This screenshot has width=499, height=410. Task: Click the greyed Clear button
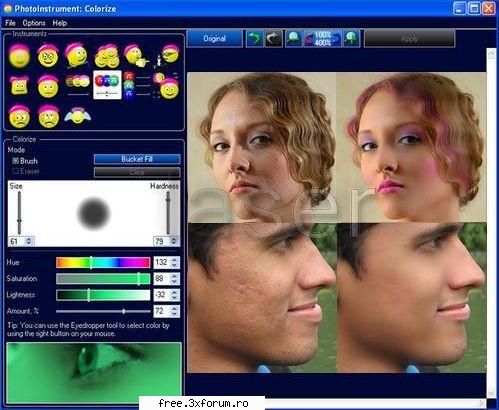click(x=137, y=172)
